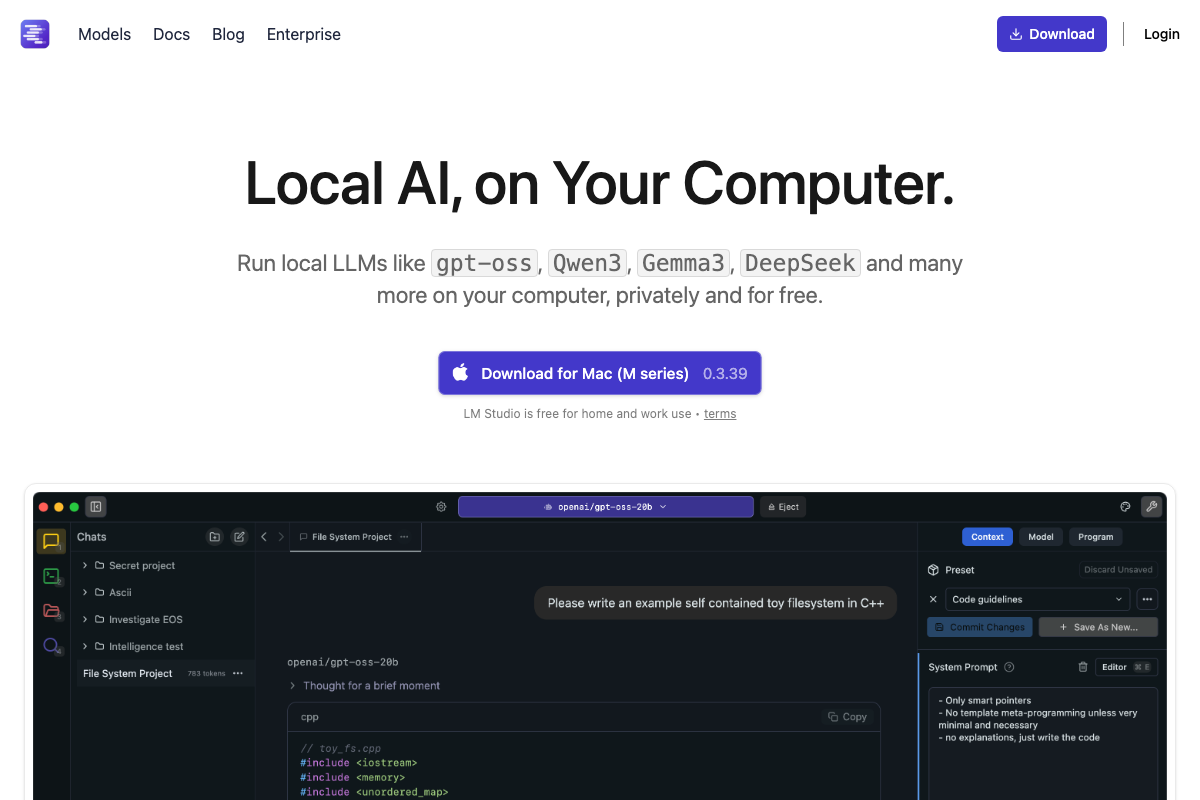Expand the Secret project folder
Viewport: 1200px width, 800px height.
point(86,566)
